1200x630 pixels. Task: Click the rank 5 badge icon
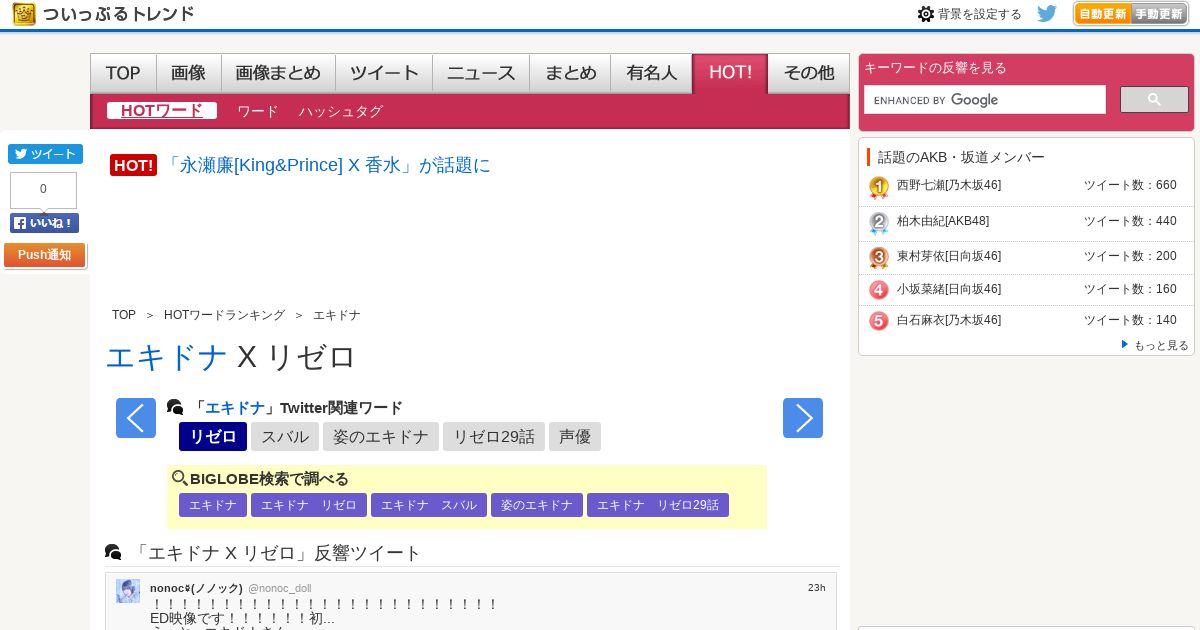click(879, 321)
